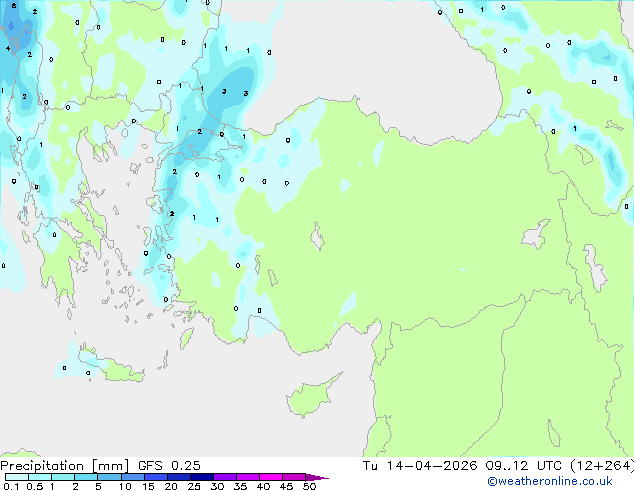Click the 25–30 mm dark blue legend swatch
This screenshot has height=490, width=634.
coord(201,477)
